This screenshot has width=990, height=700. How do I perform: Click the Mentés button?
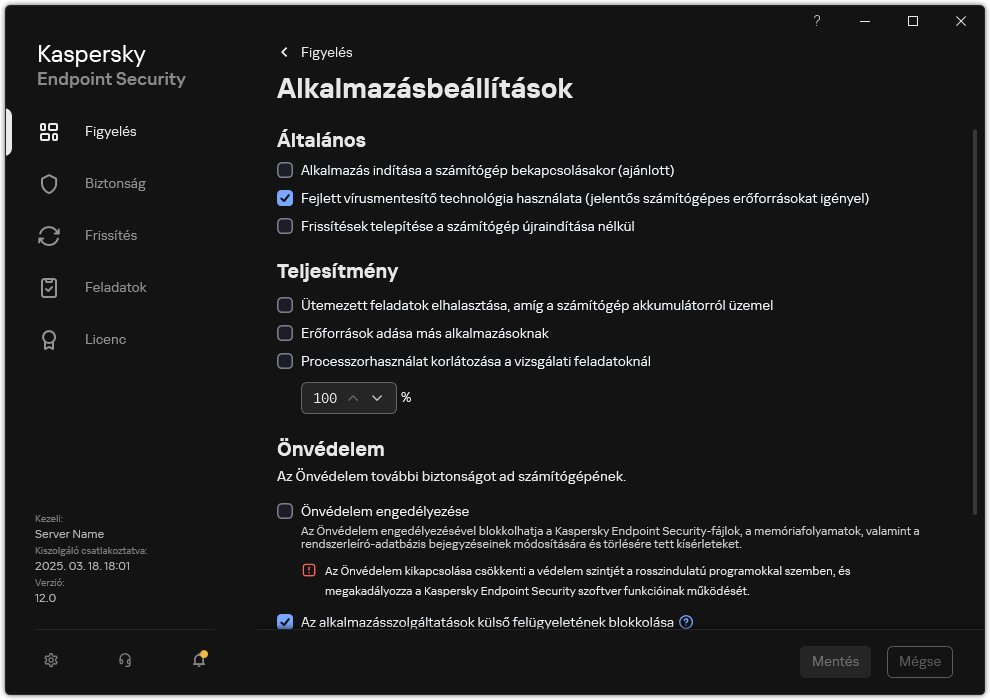(x=835, y=661)
